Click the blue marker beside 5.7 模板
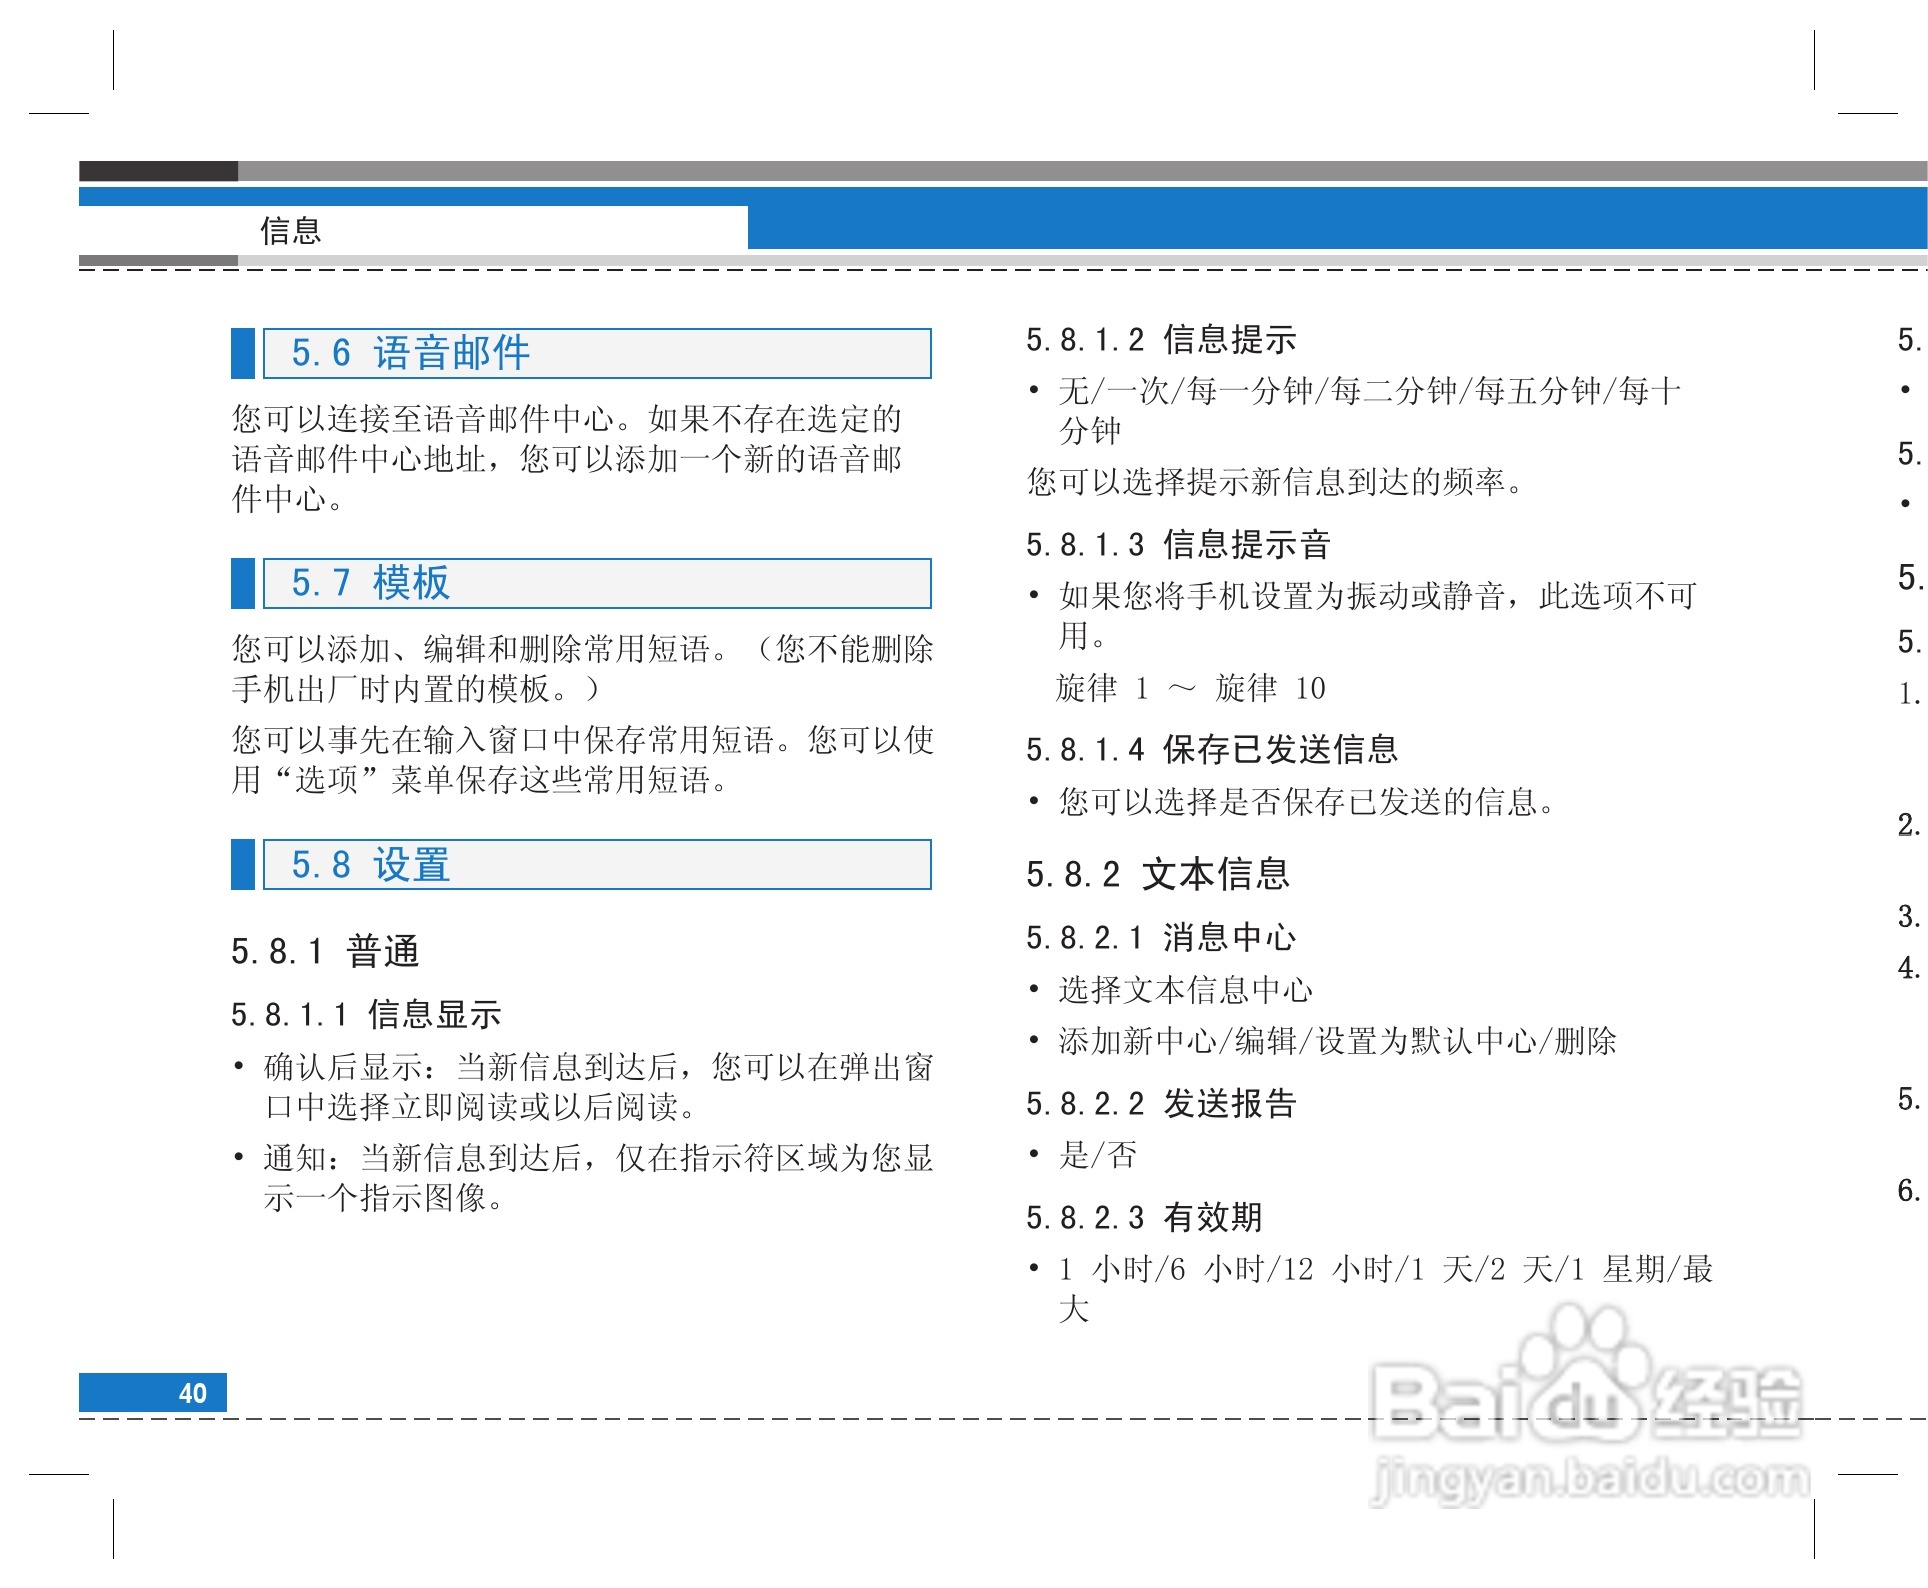 (x=242, y=584)
